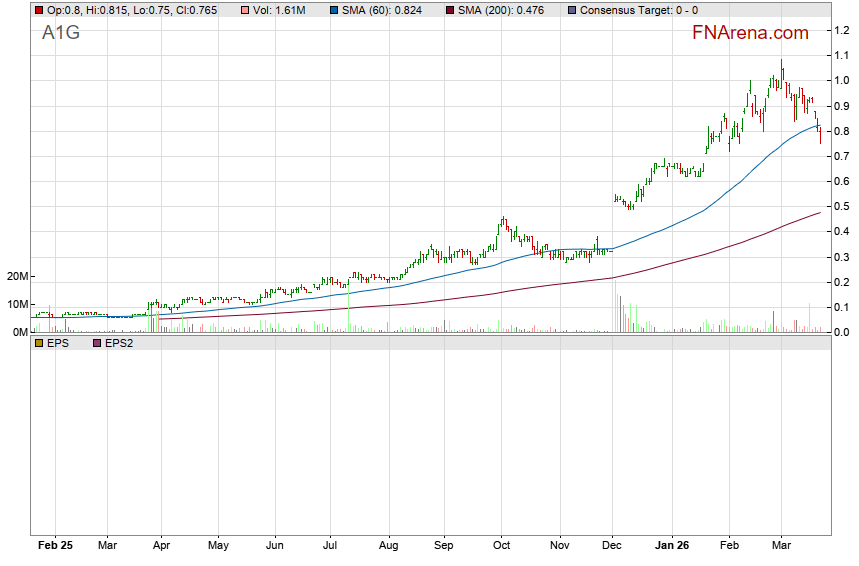Click the gray Consensus Target swatch
Image resolution: width=859 pixels, height=566 pixels.
point(572,10)
